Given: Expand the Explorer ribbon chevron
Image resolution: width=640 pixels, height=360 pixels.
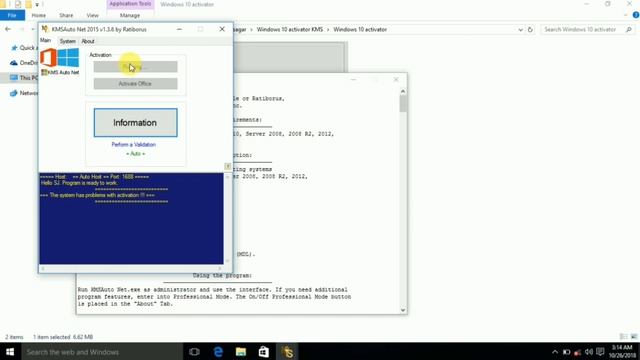Looking at the screenshot, I should (x=626, y=15).
